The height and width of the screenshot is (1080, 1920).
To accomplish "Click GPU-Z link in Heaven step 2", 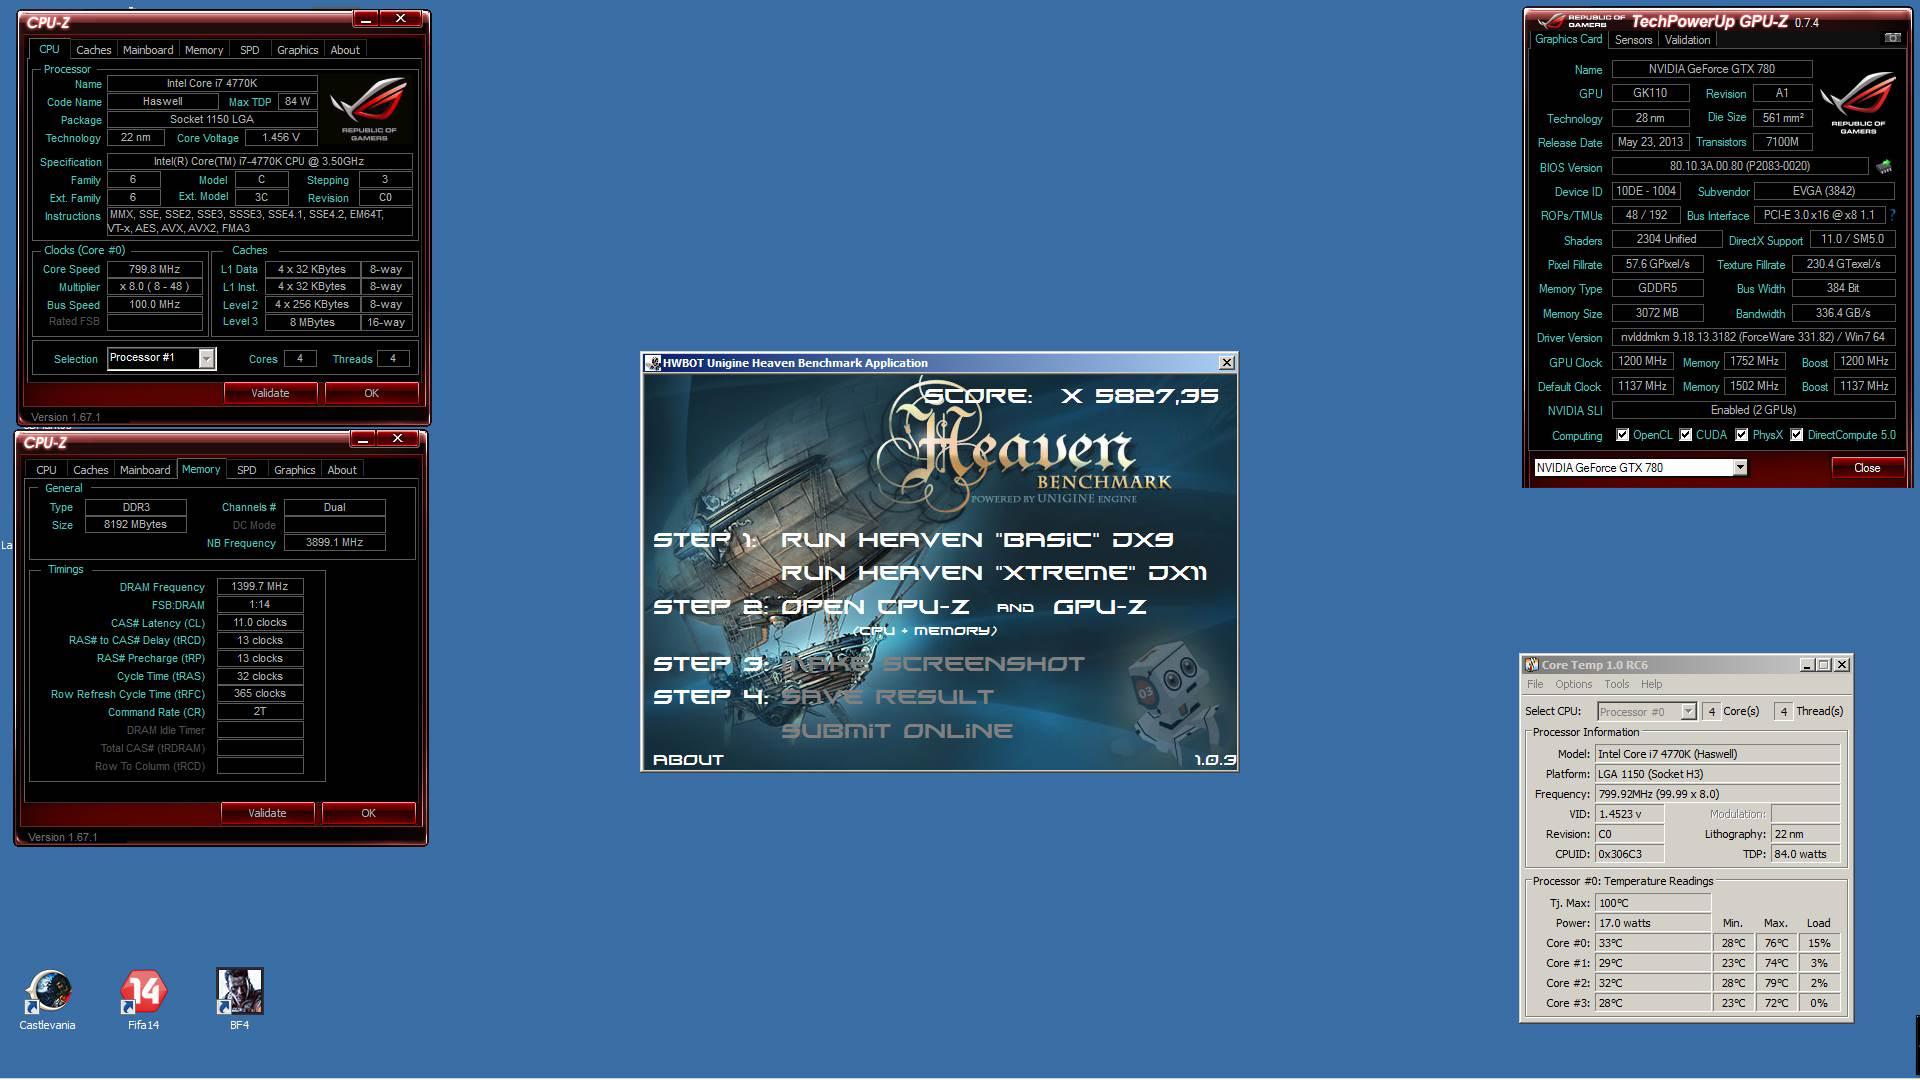I will (x=1100, y=607).
